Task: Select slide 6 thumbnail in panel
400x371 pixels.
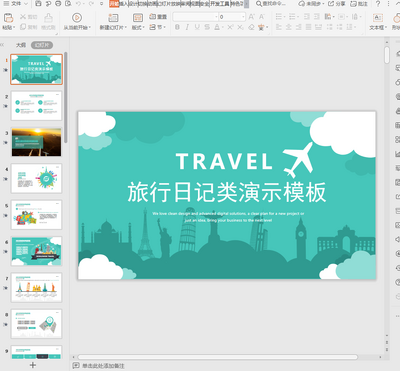Action: pyautogui.click(x=36, y=251)
